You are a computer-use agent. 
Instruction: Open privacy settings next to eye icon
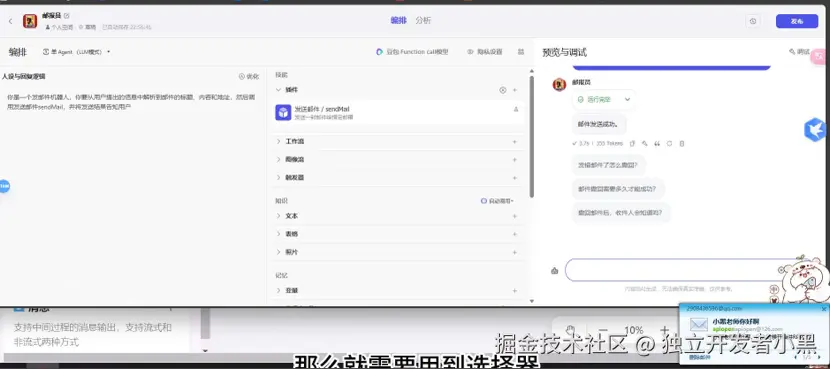point(484,52)
